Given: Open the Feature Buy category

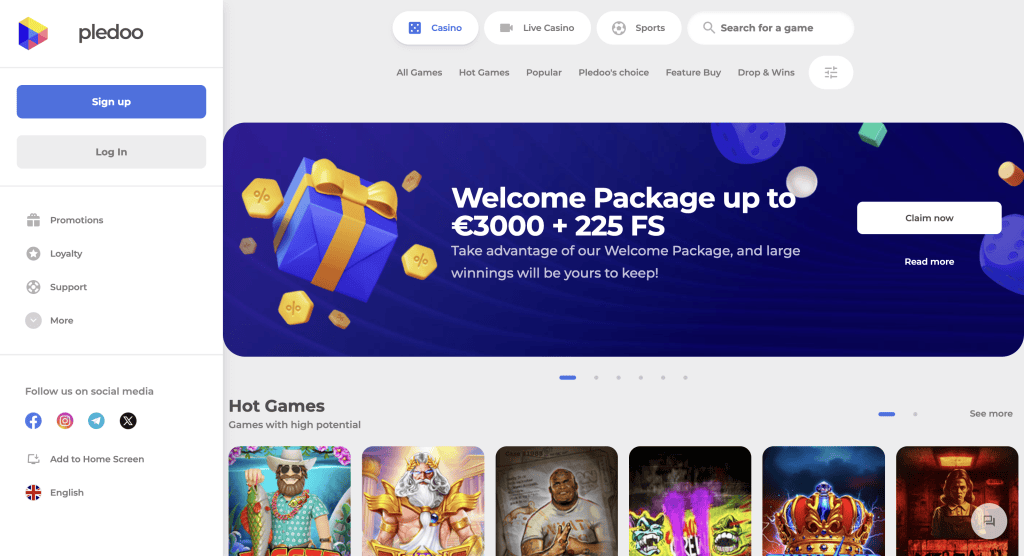Looking at the screenshot, I should 693,73.
